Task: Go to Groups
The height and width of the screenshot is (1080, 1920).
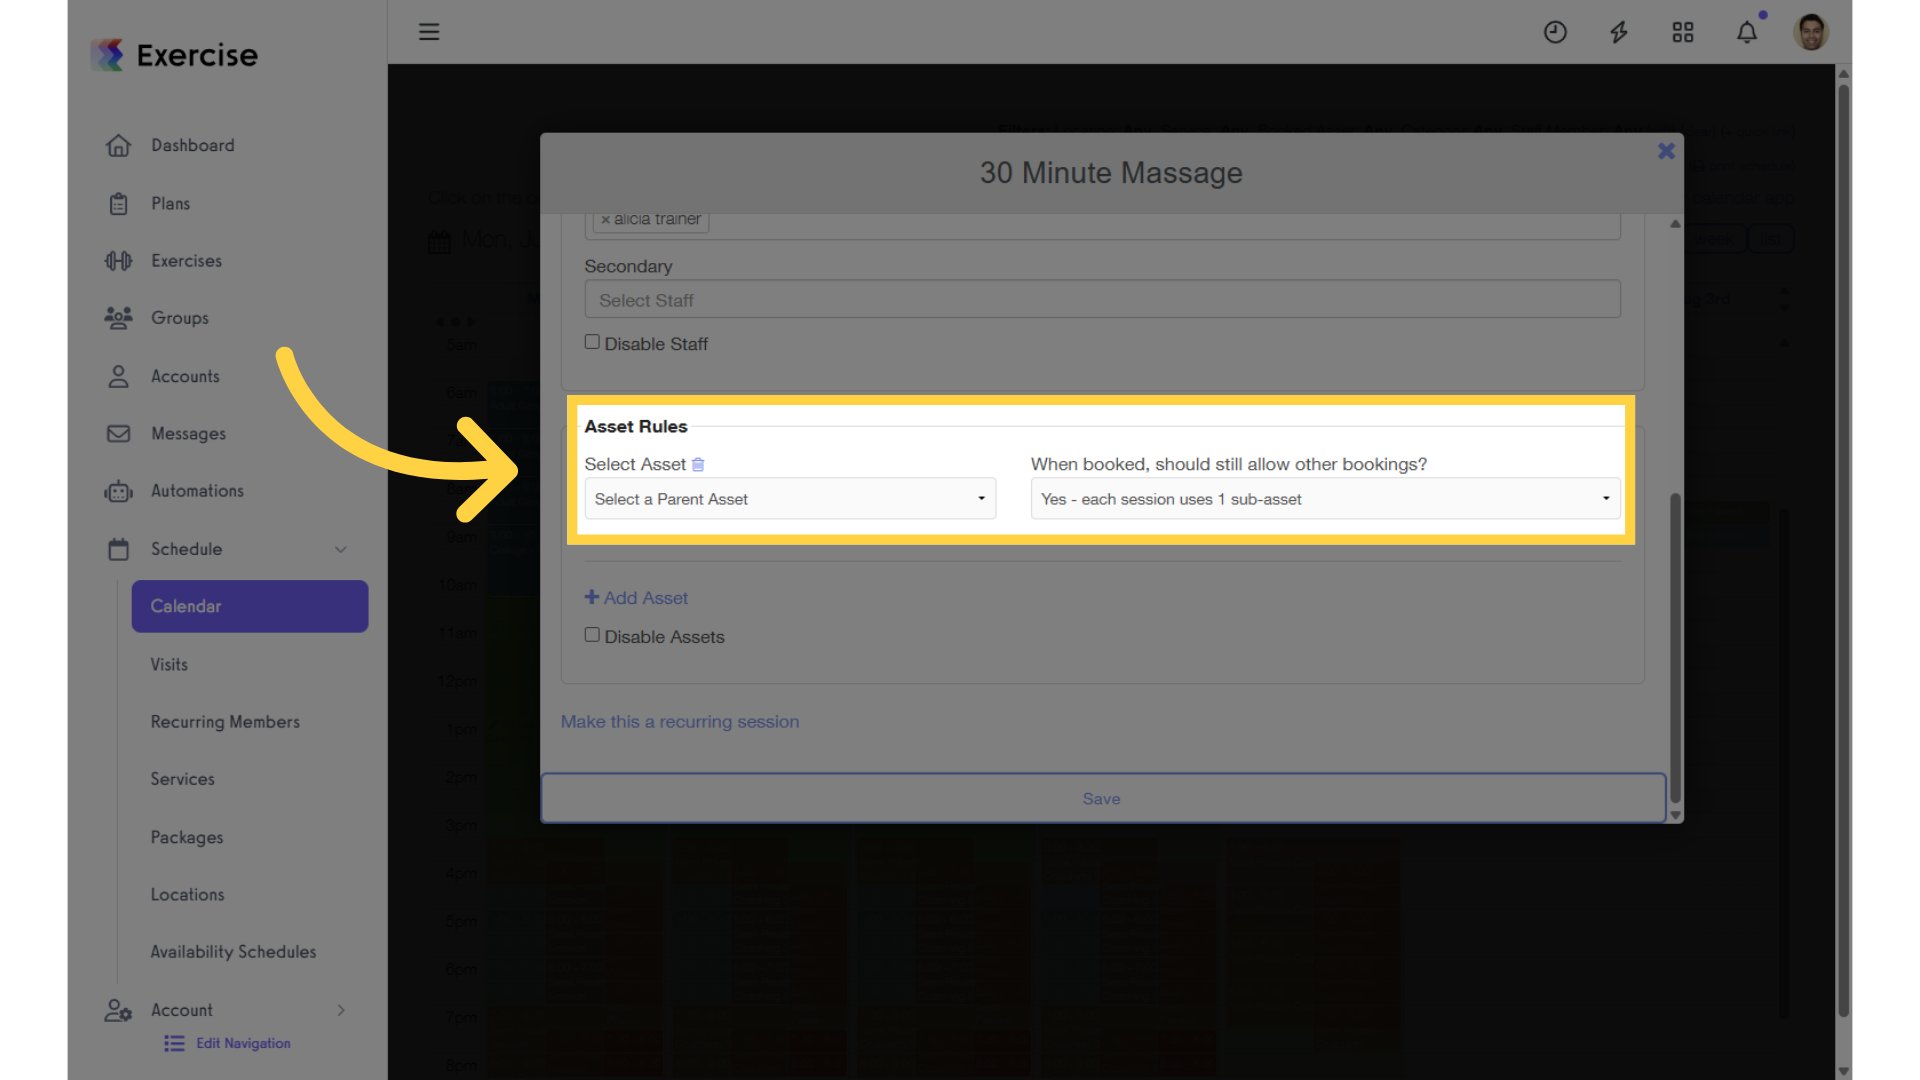Action: click(180, 318)
